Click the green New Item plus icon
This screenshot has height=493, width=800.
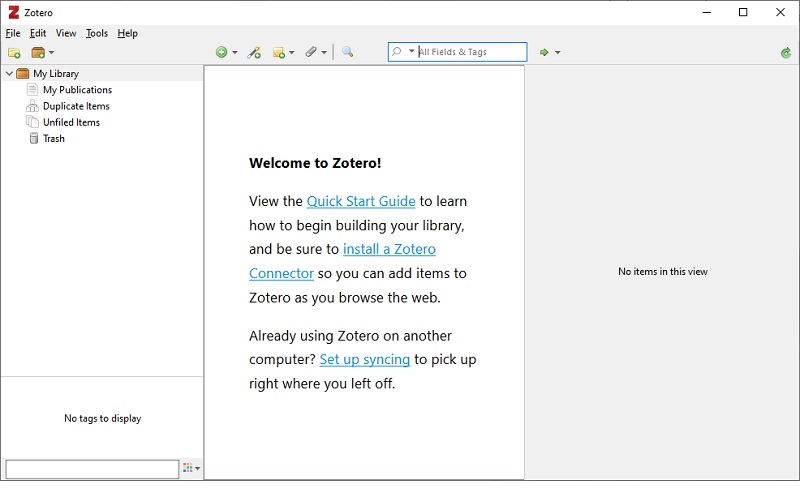click(x=221, y=52)
